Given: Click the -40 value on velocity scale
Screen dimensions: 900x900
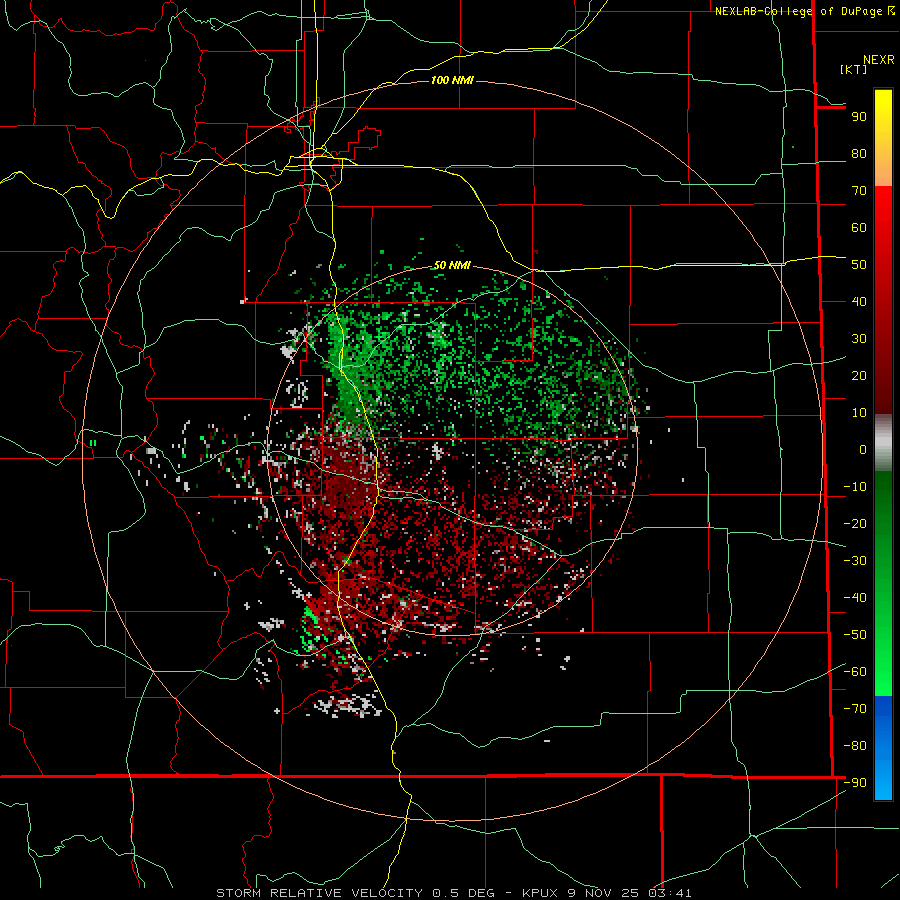Looking at the screenshot, I should [855, 598].
